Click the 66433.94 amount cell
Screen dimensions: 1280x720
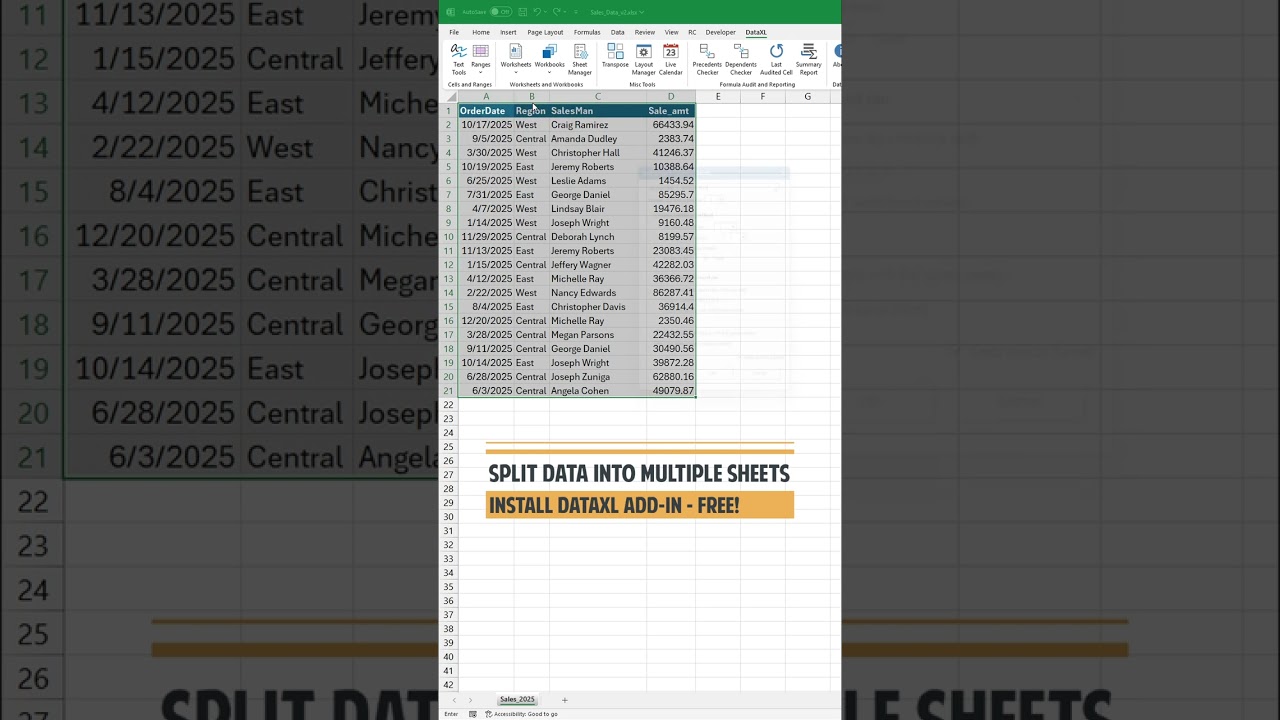point(671,125)
